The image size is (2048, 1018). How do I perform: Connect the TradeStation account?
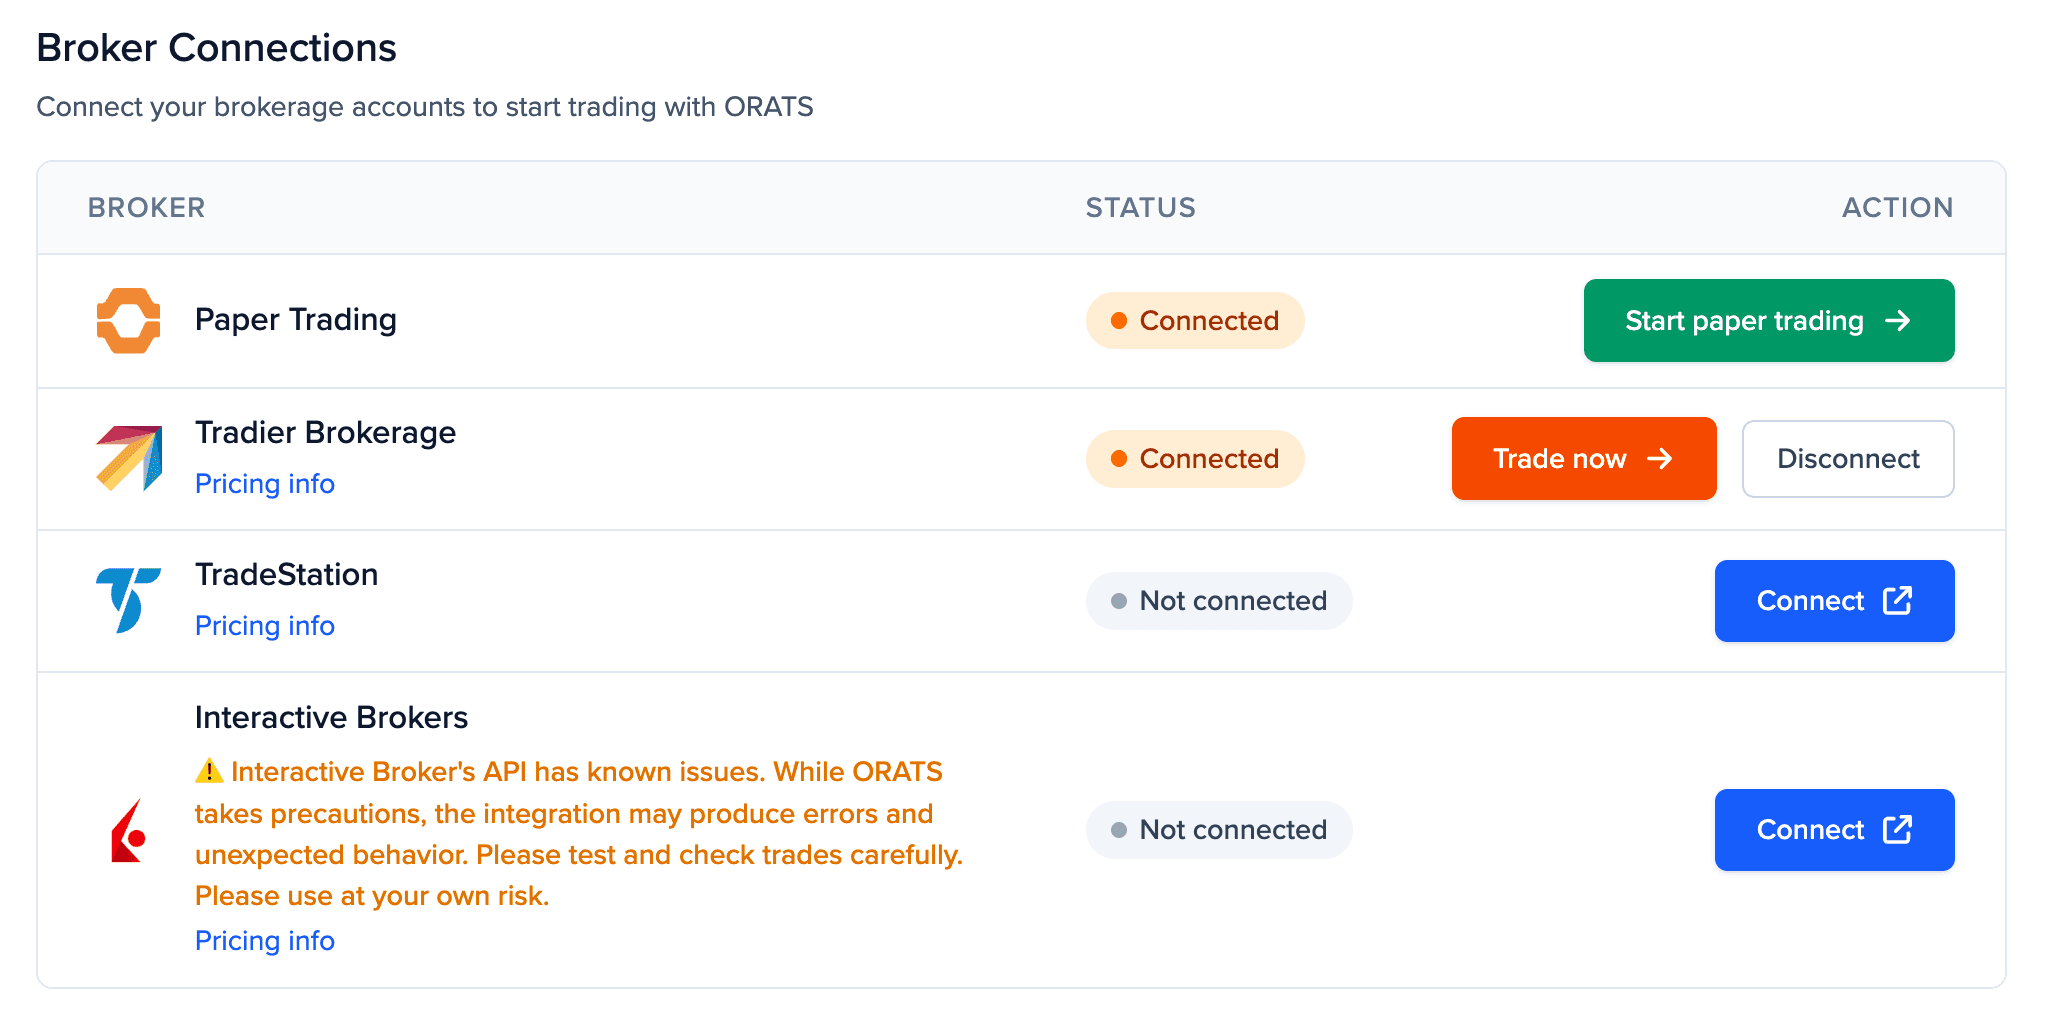click(x=1834, y=600)
